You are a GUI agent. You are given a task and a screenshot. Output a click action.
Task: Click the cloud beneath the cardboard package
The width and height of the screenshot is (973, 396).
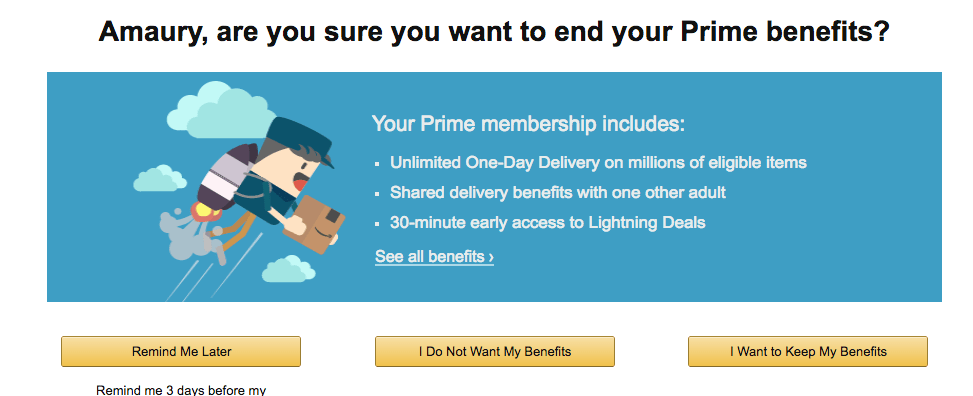pos(289,269)
